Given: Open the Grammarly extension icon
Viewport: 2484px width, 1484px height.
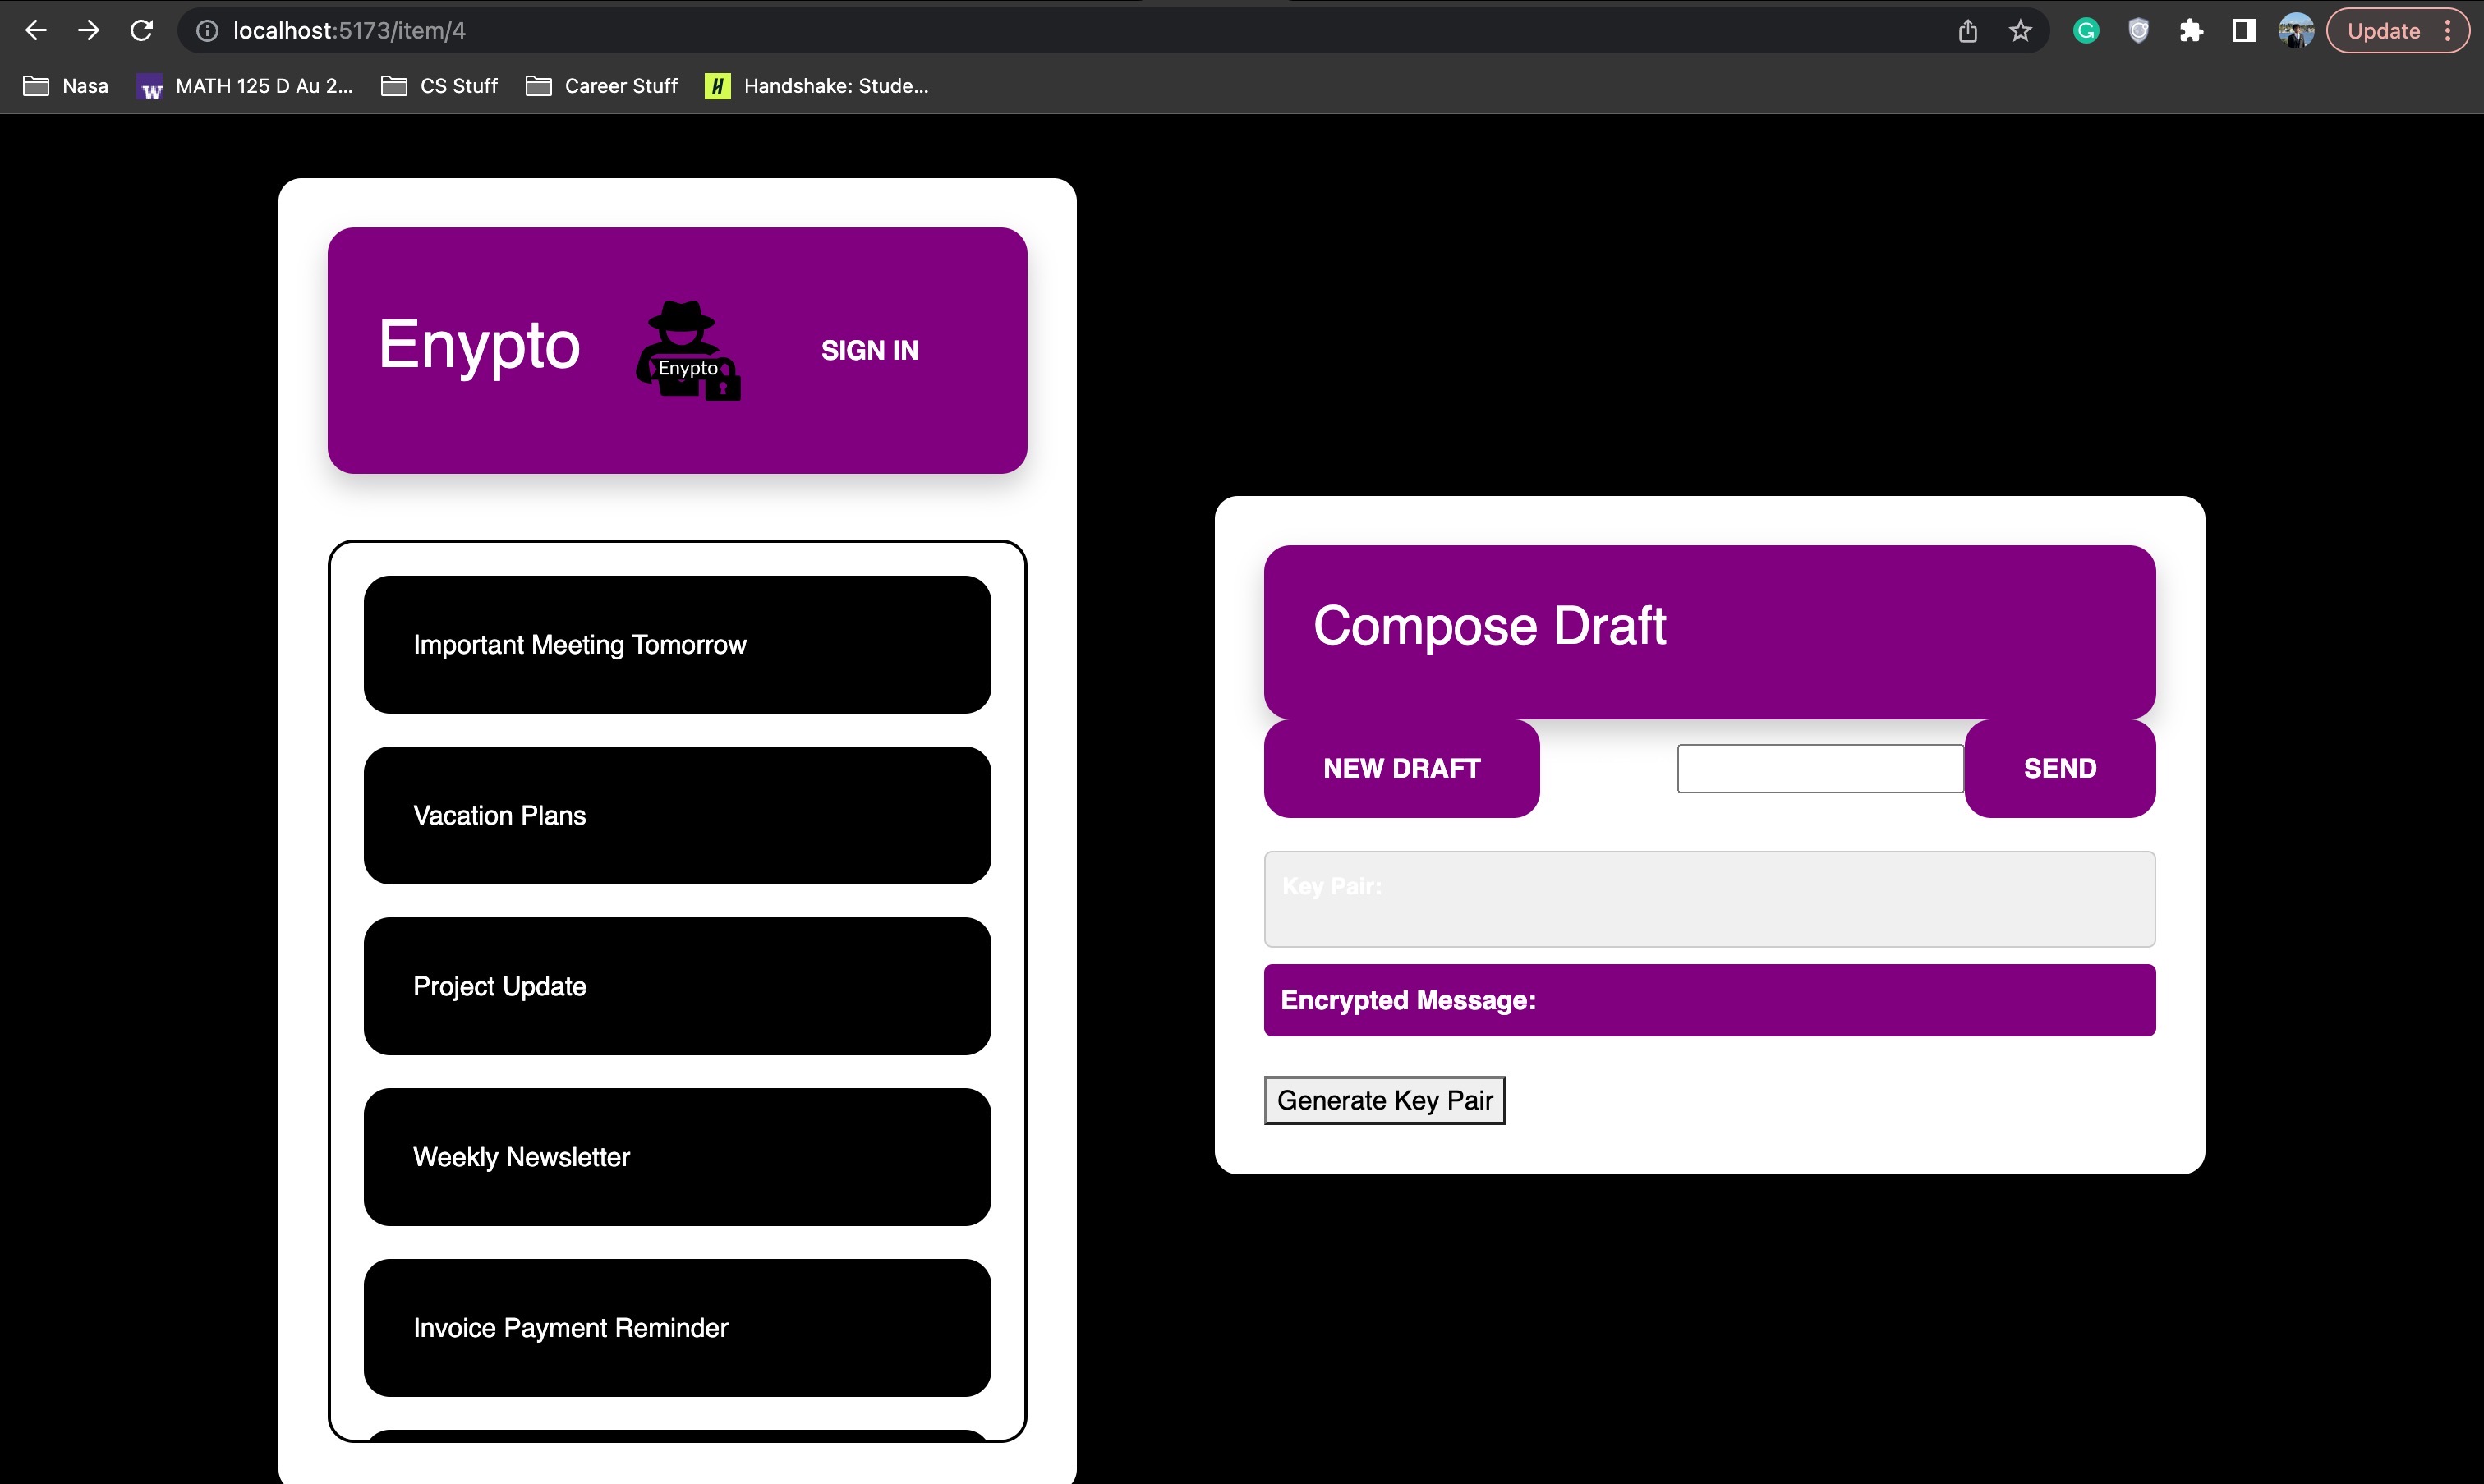Looking at the screenshot, I should 2086,31.
